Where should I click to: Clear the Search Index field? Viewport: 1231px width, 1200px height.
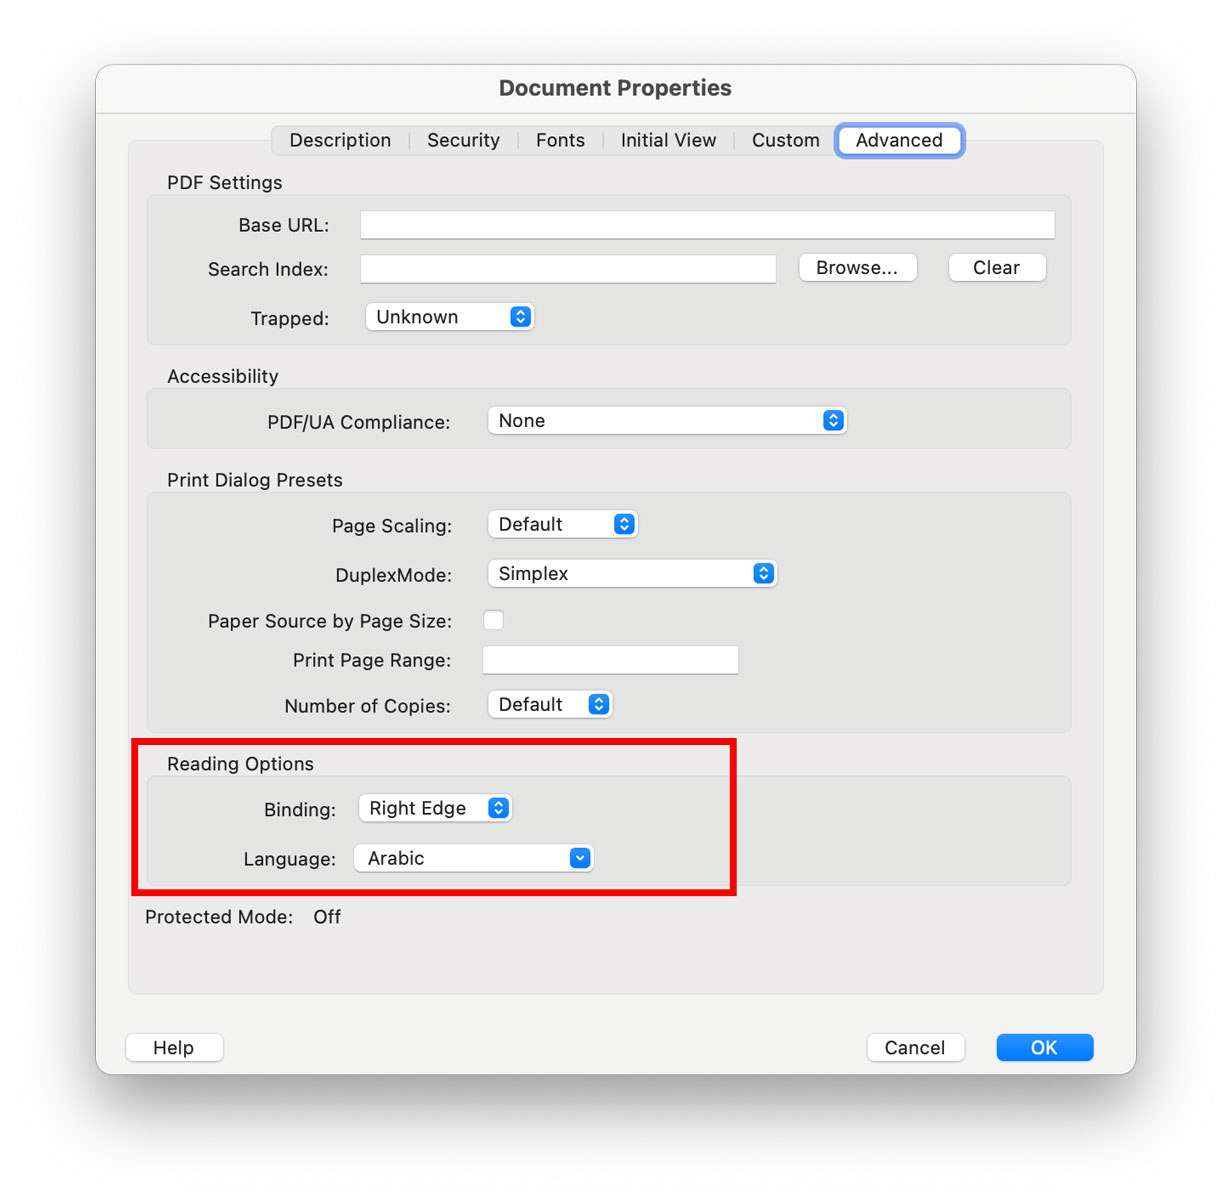[996, 267]
